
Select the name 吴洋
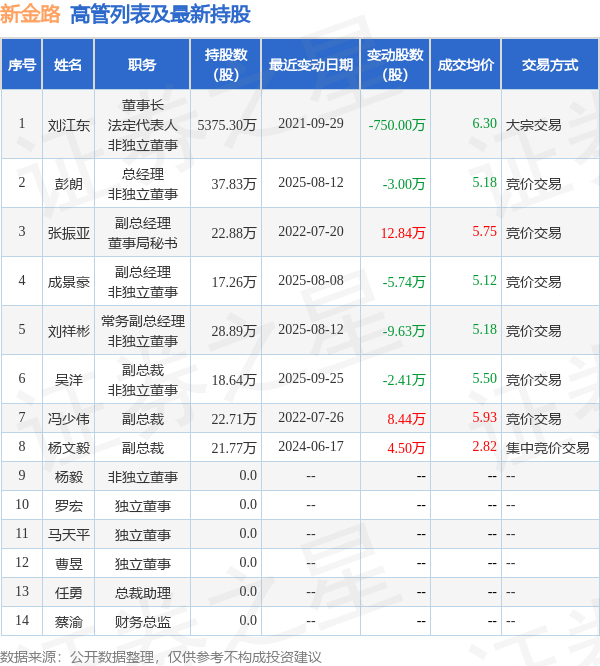click(x=68, y=380)
